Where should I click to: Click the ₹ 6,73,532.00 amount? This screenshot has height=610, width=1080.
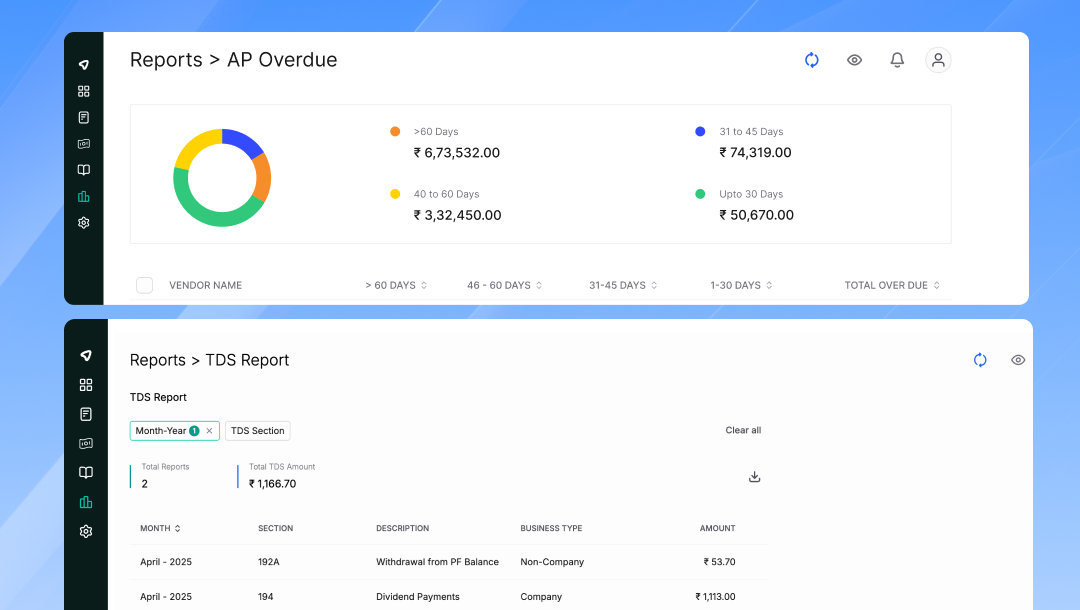click(457, 153)
